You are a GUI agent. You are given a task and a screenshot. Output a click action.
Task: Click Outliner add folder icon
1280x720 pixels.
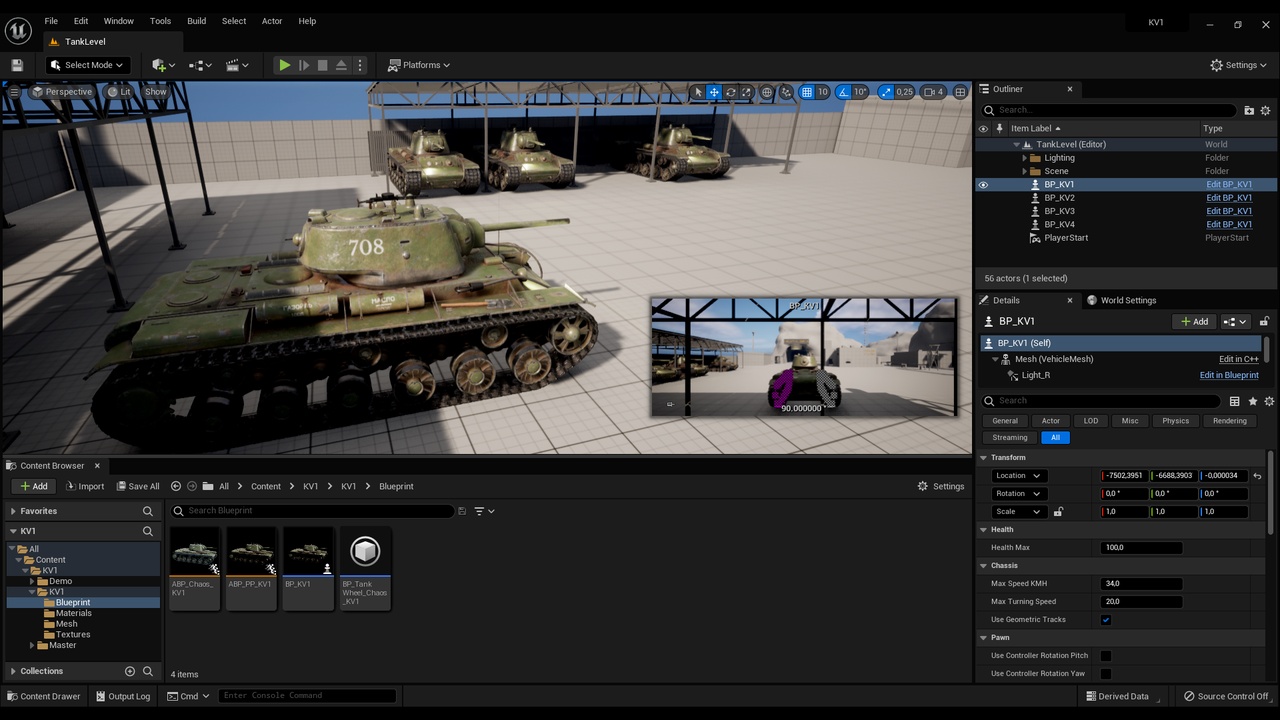coord(1249,111)
